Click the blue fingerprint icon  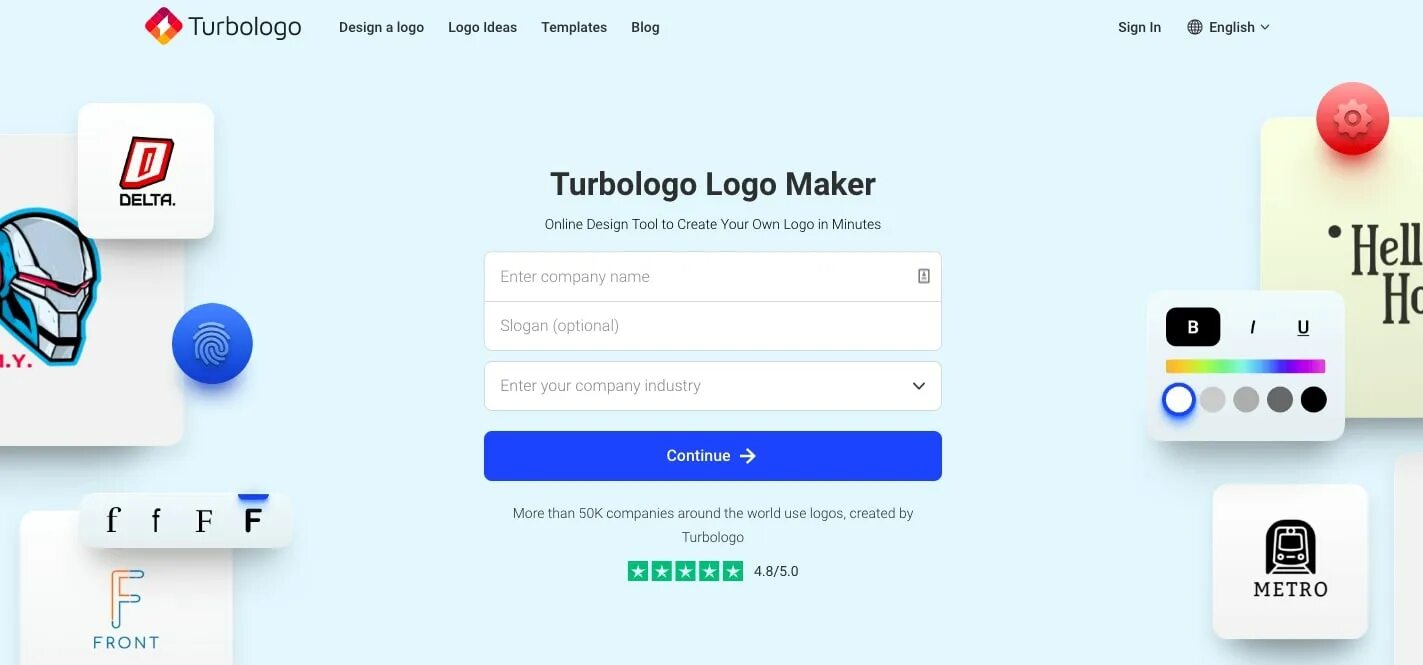pos(212,344)
